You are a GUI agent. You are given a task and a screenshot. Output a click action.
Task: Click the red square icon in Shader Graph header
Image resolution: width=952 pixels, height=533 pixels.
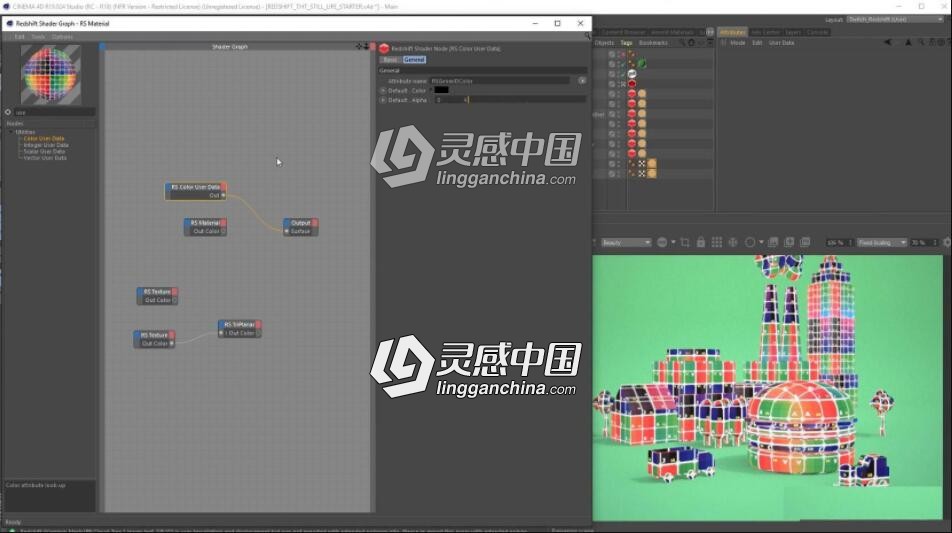373,47
